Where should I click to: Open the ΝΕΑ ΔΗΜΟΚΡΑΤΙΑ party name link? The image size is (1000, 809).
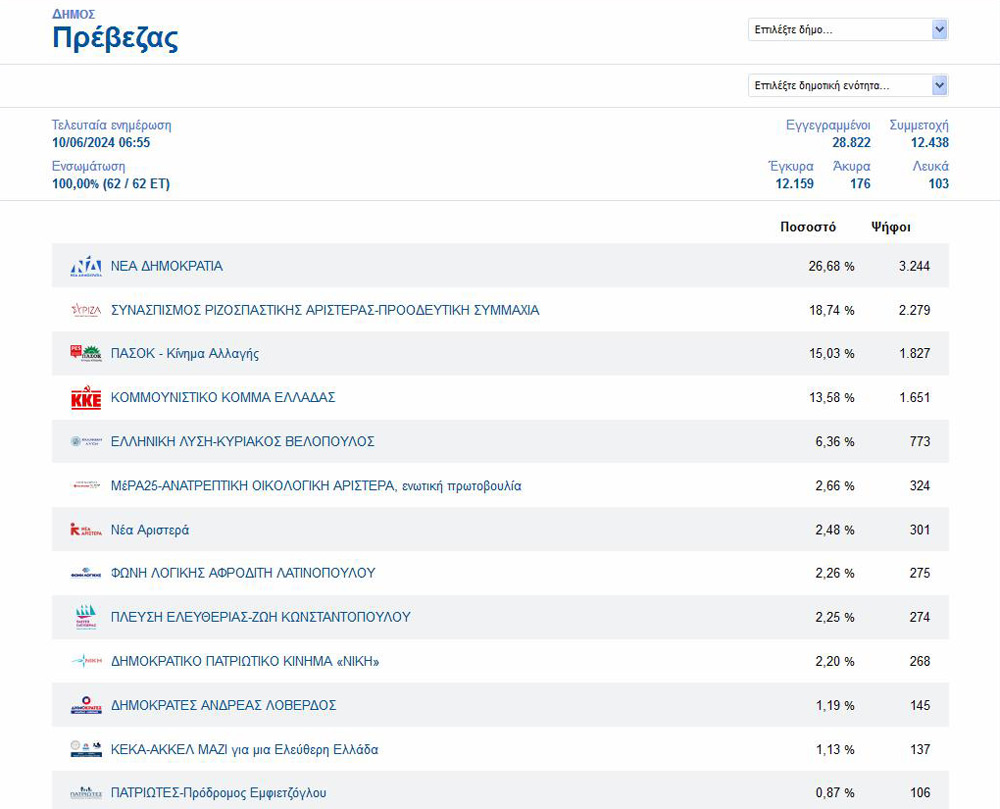[167, 267]
